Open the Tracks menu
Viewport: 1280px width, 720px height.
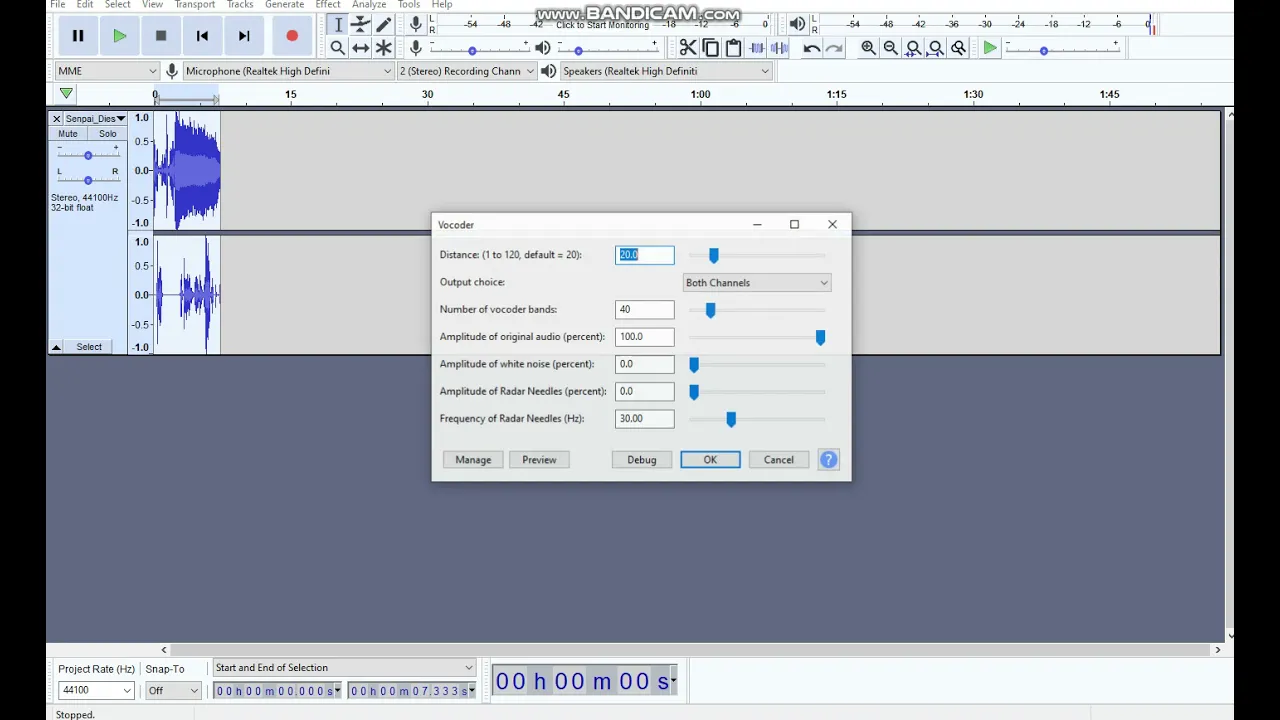point(240,4)
